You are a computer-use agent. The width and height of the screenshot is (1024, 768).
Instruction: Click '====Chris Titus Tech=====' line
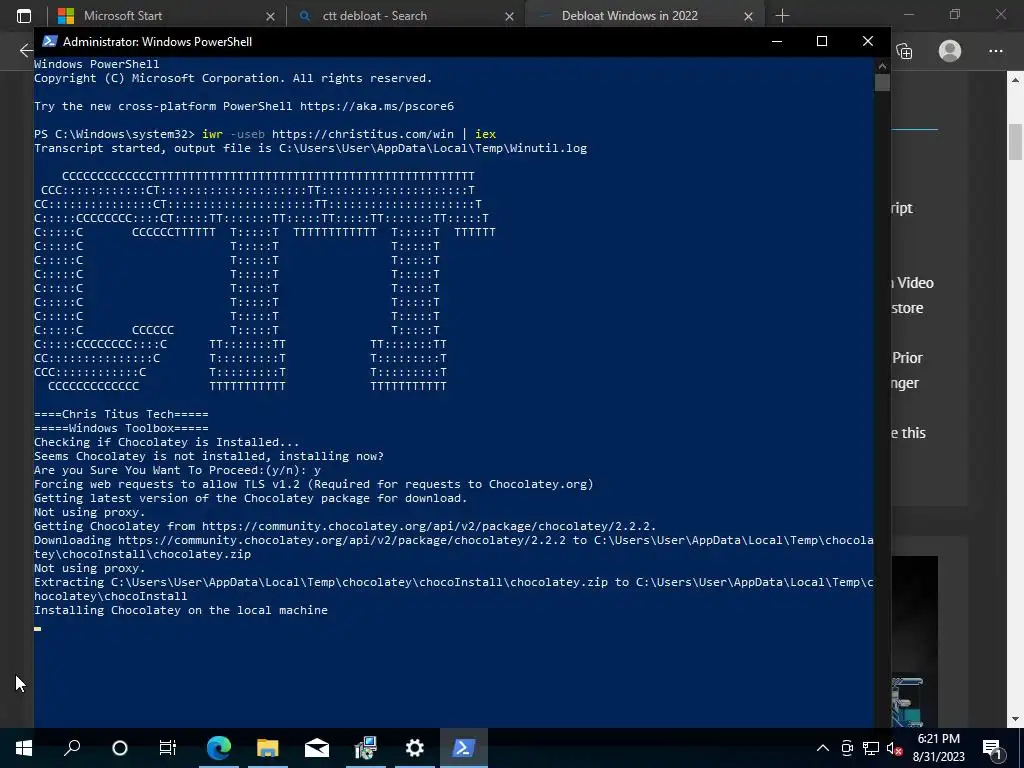121,414
